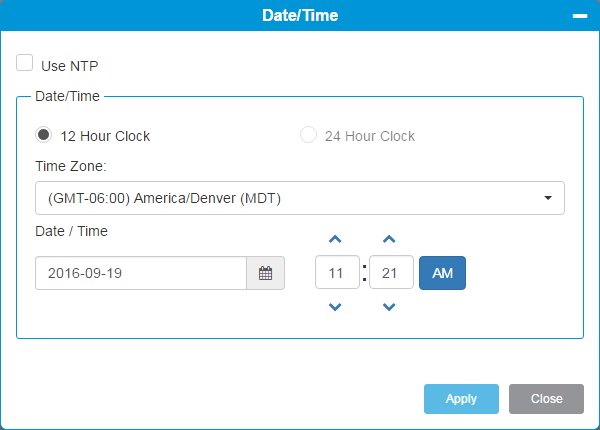Click the gray Close button

546,399
